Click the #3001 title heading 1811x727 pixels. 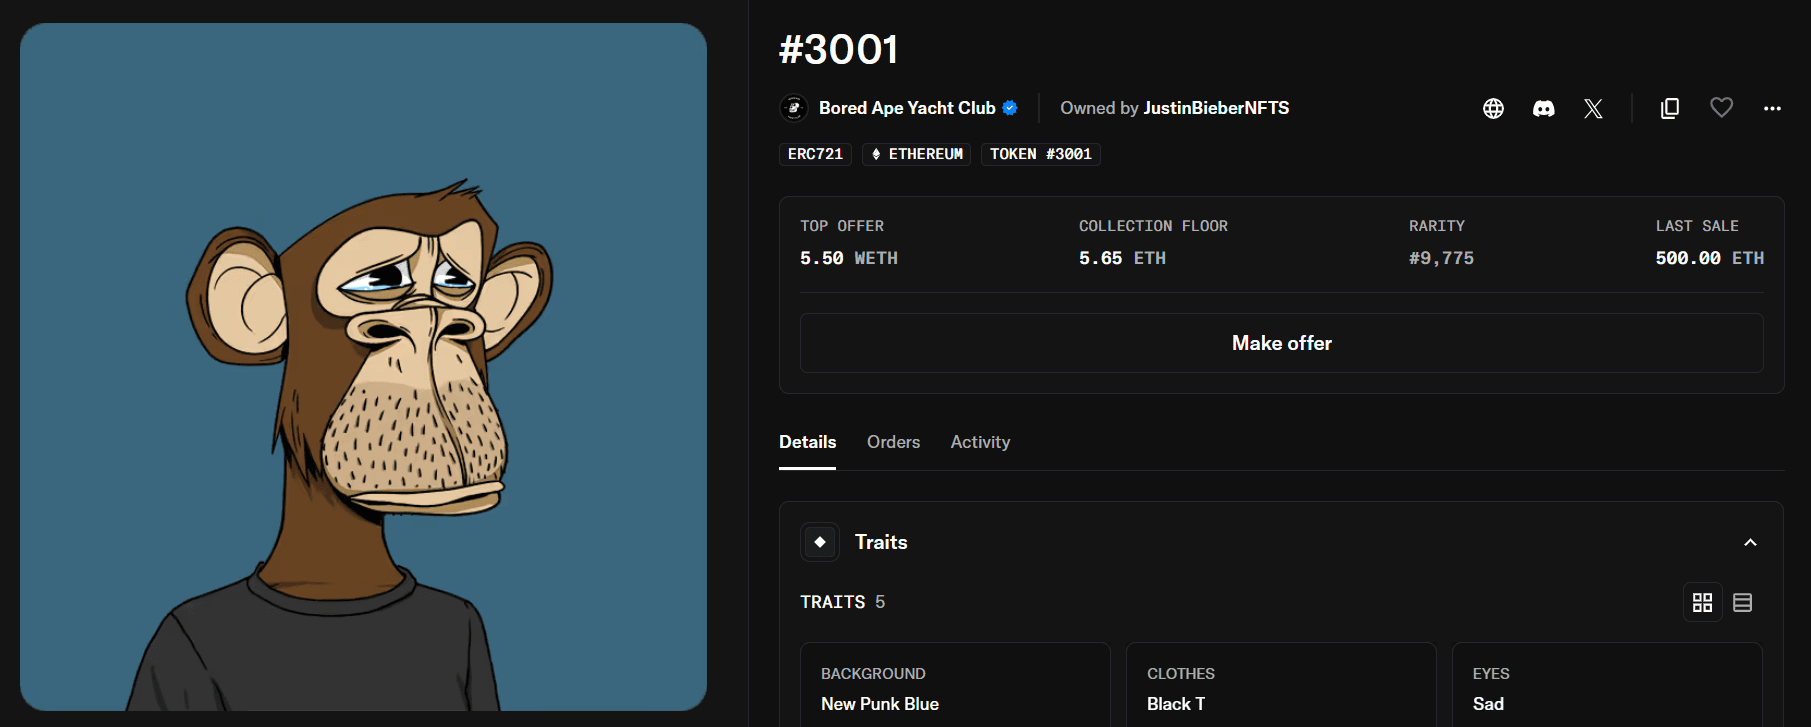click(x=839, y=49)
